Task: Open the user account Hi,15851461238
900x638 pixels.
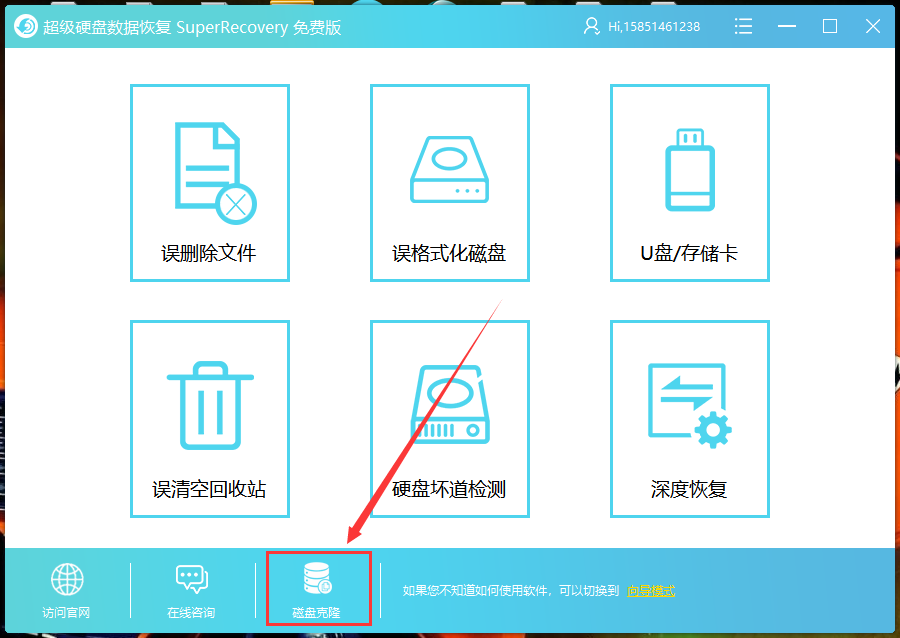Action: click(x=642, y=26)
